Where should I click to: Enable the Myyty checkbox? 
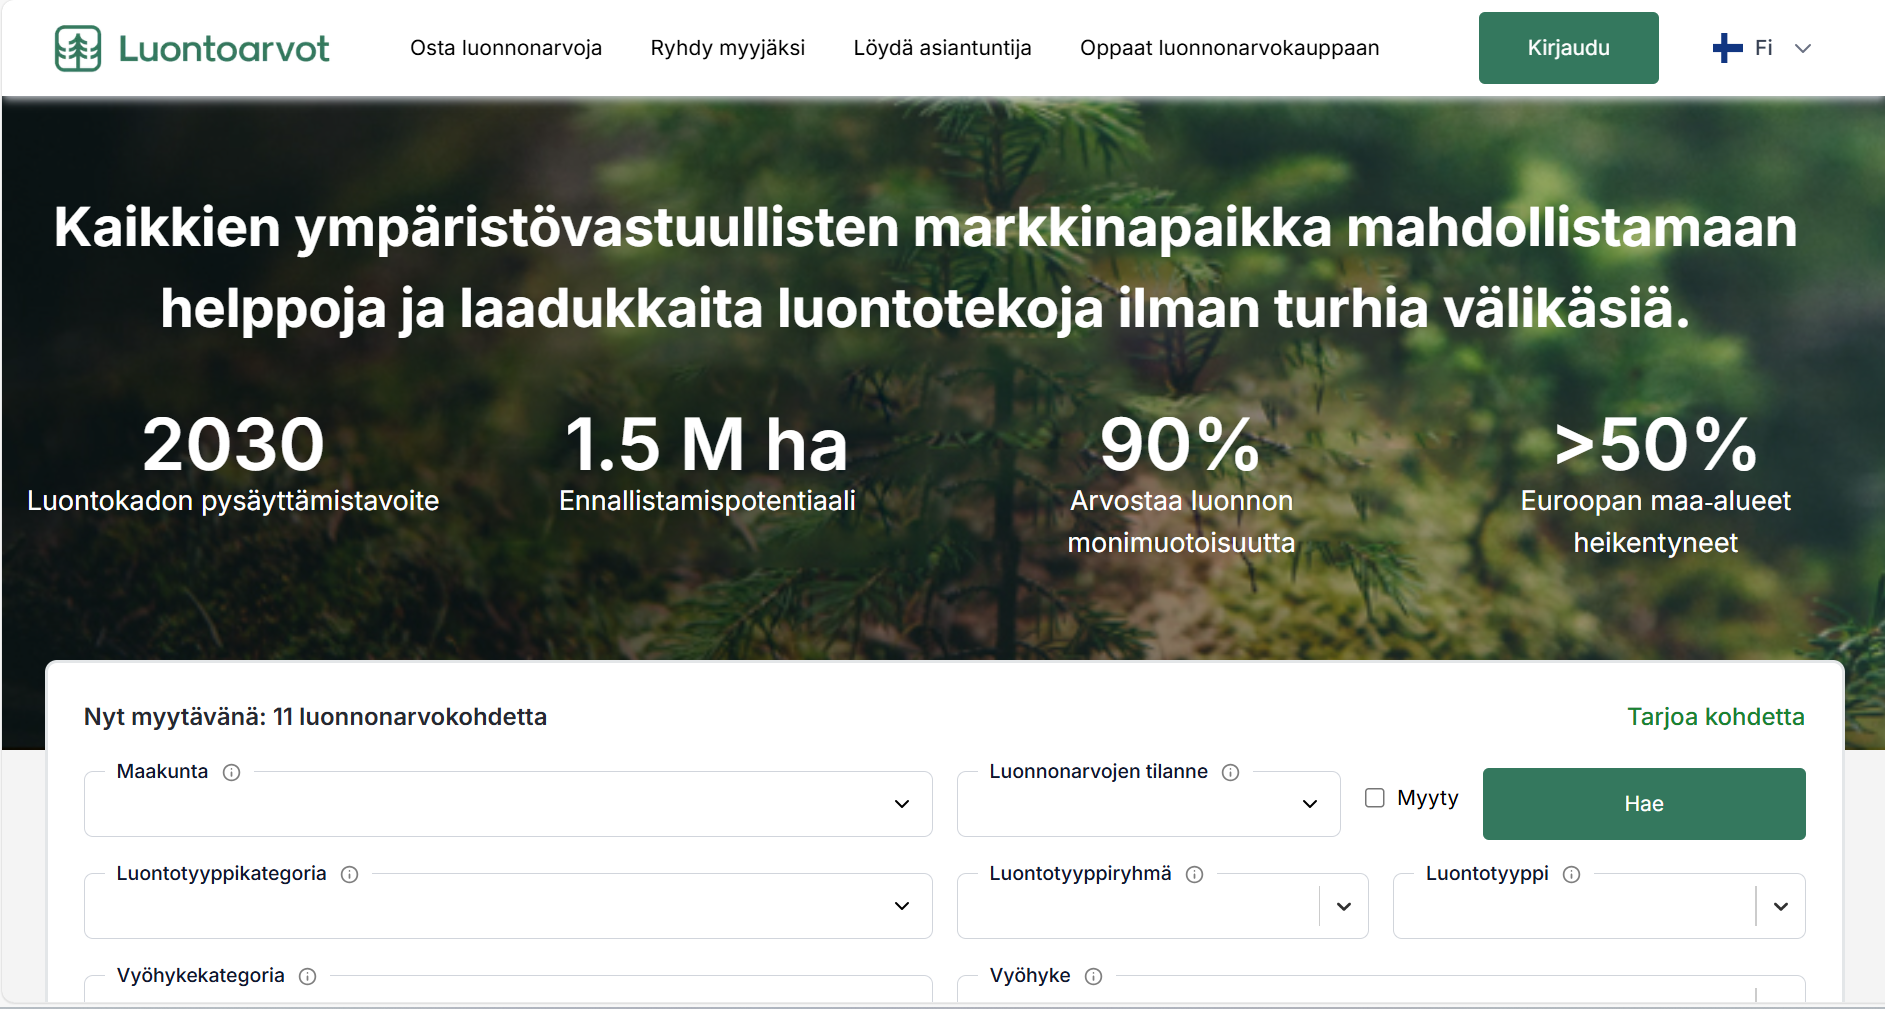click(x=1375, y=798)
